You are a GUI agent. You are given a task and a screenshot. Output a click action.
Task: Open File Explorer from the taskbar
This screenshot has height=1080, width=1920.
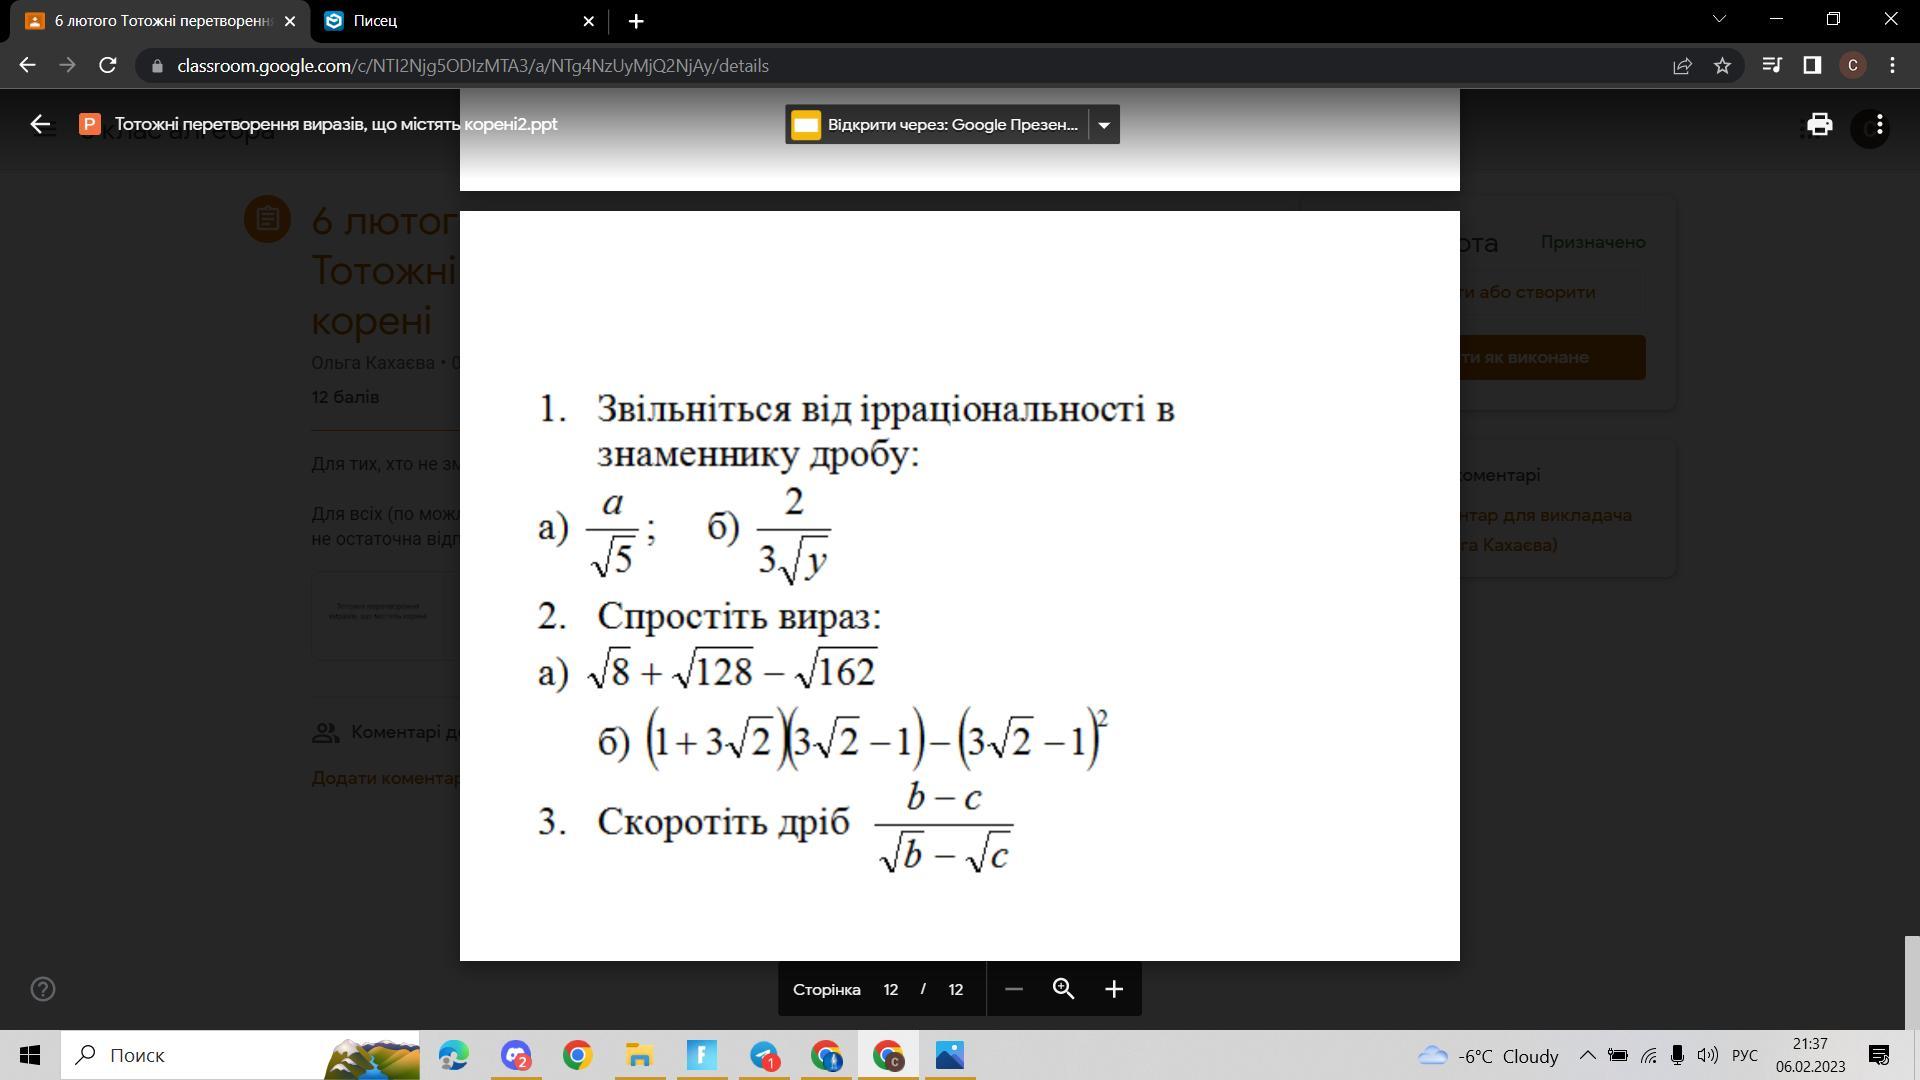(x=639, y=1055)
